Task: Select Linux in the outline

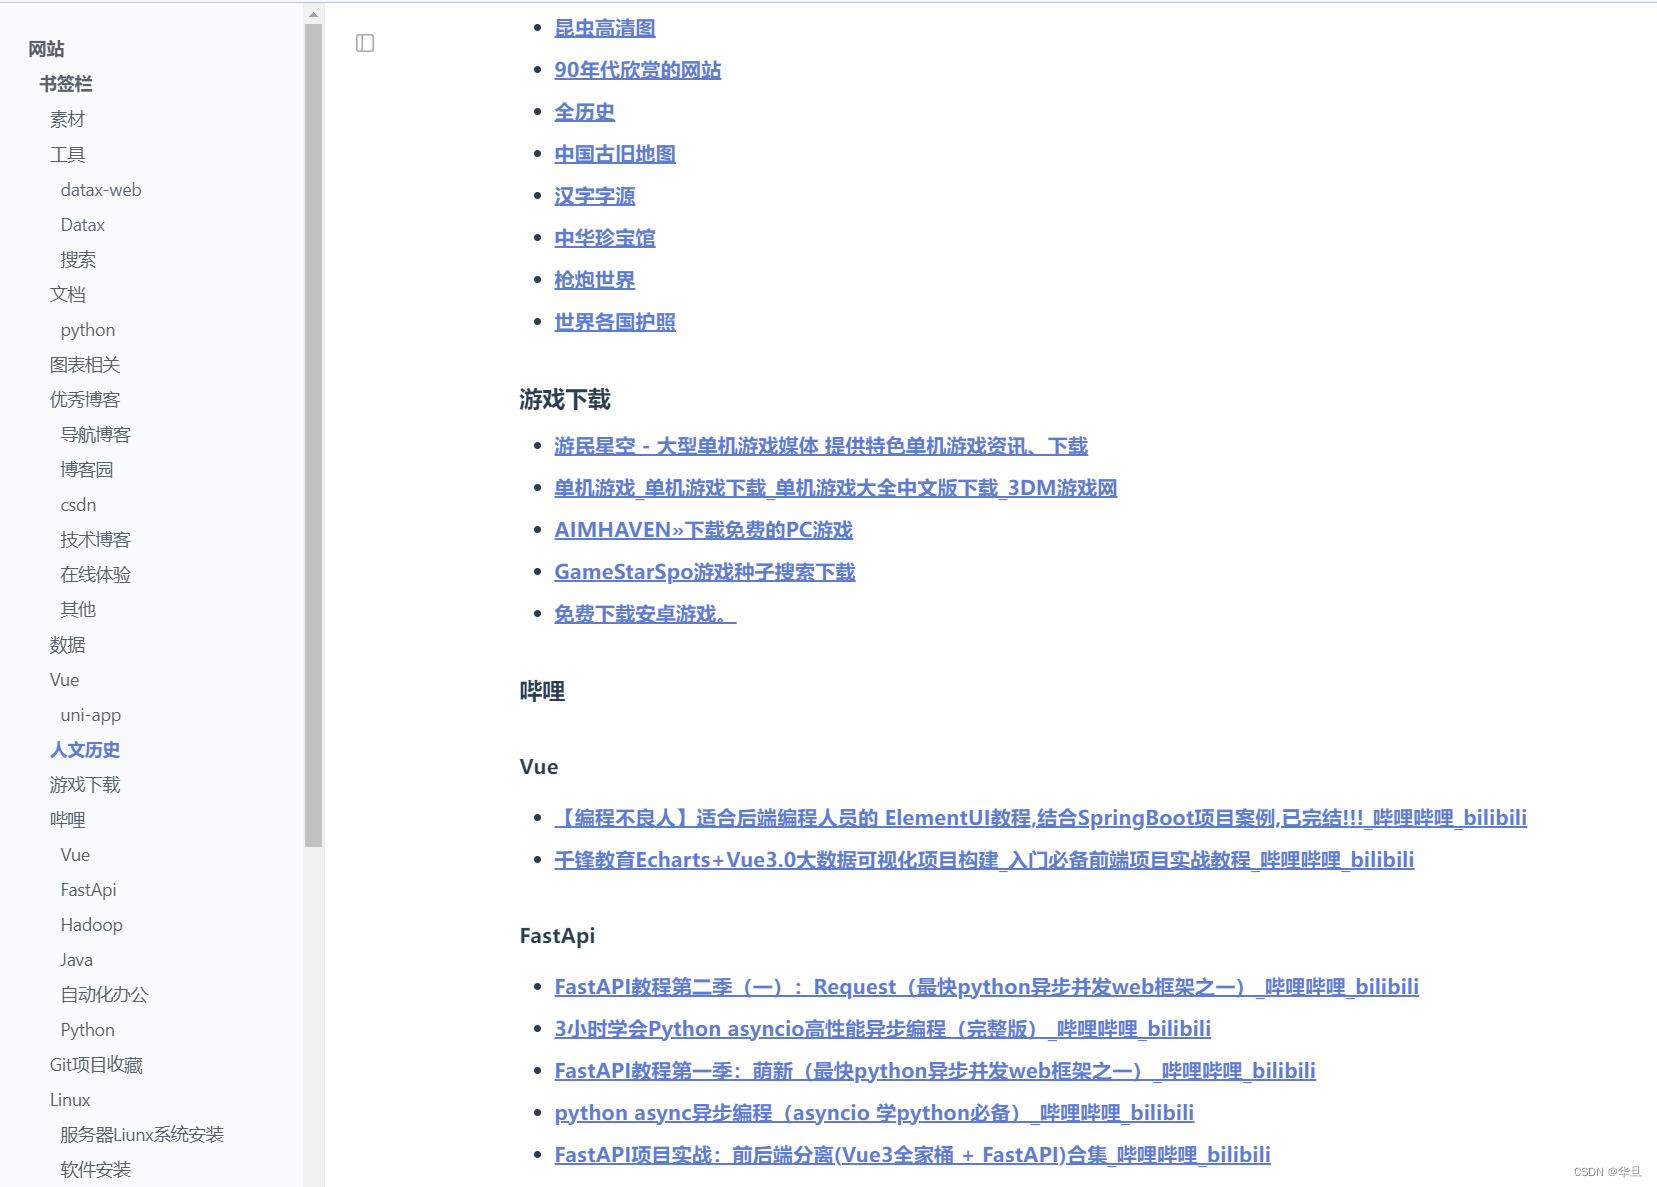Action: tap(70, 1099)
